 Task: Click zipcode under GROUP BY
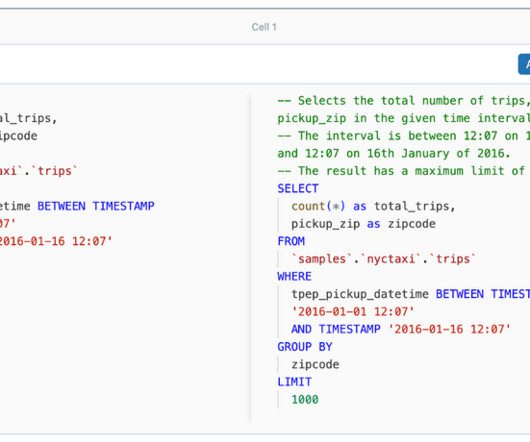tap(315, 364)
